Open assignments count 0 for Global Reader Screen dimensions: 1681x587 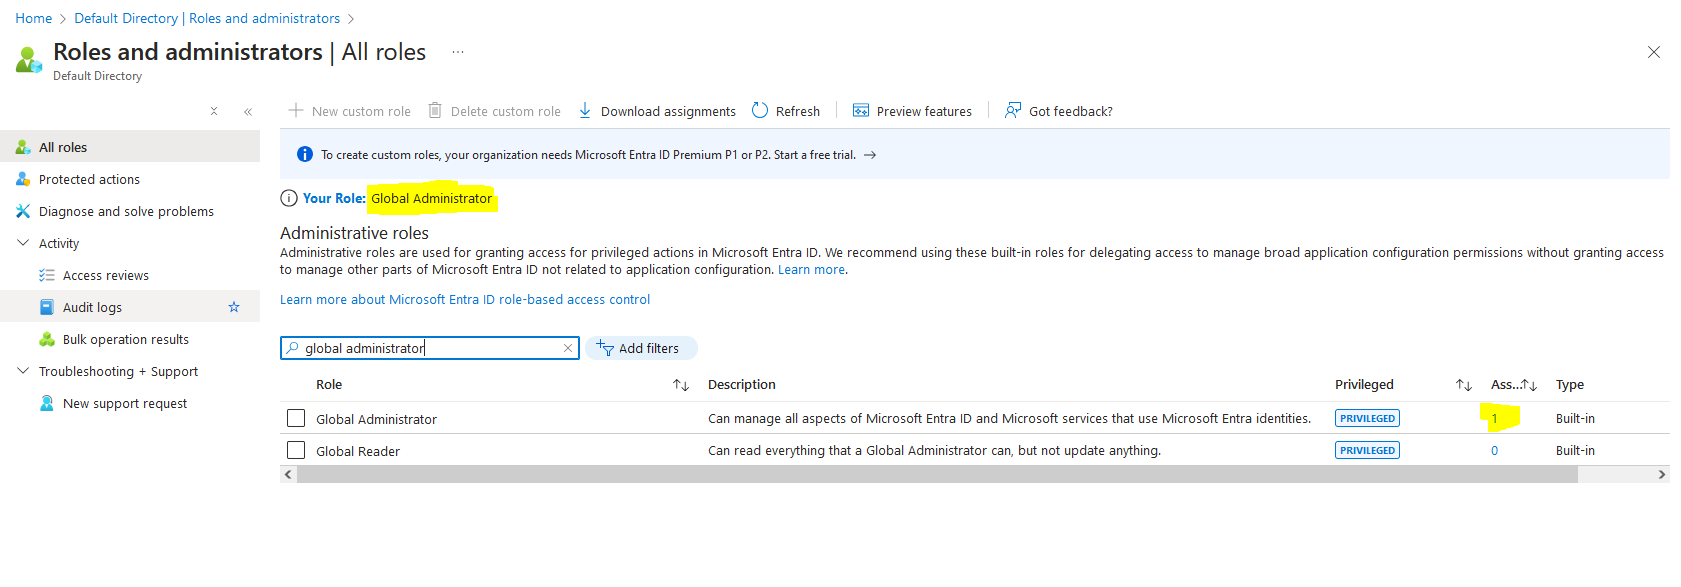coord(1494,450)
